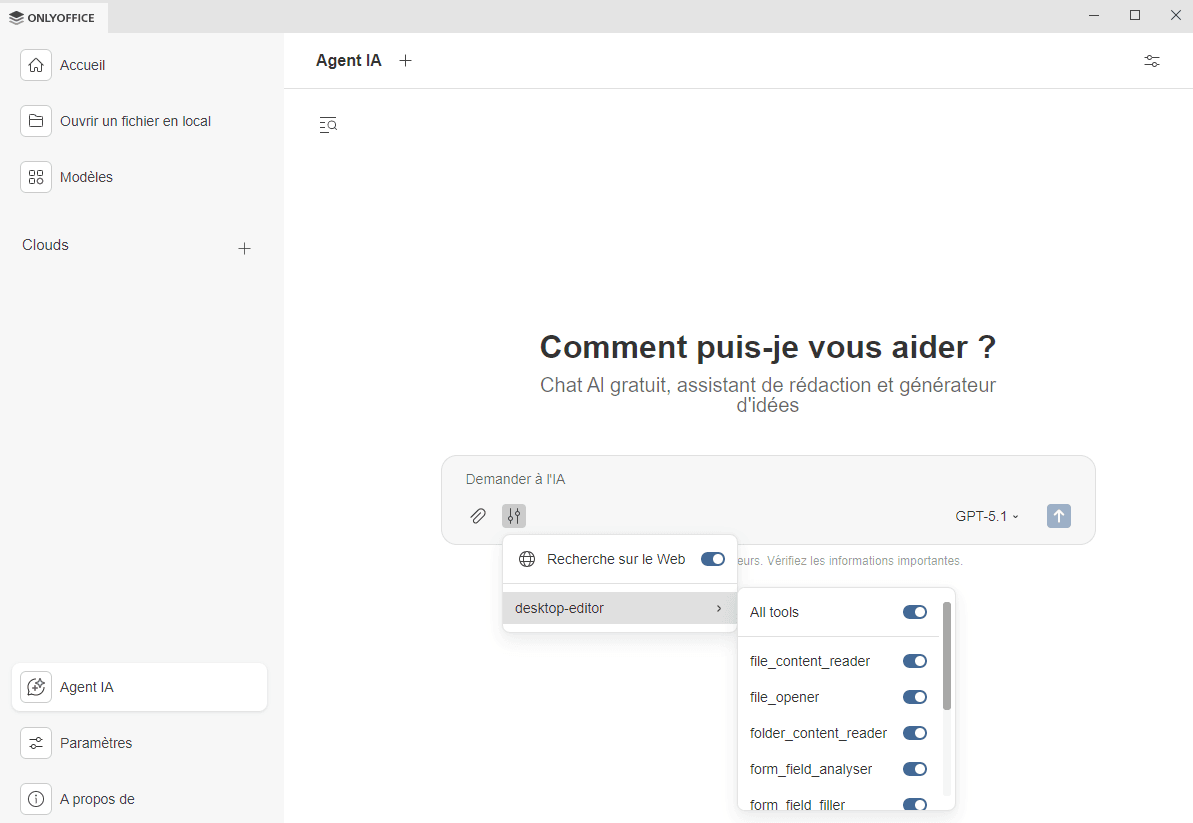Screen dimensions: 1193x823
Task: Toggle the Recherche sur le Web switch
Action: pos(712,559)
